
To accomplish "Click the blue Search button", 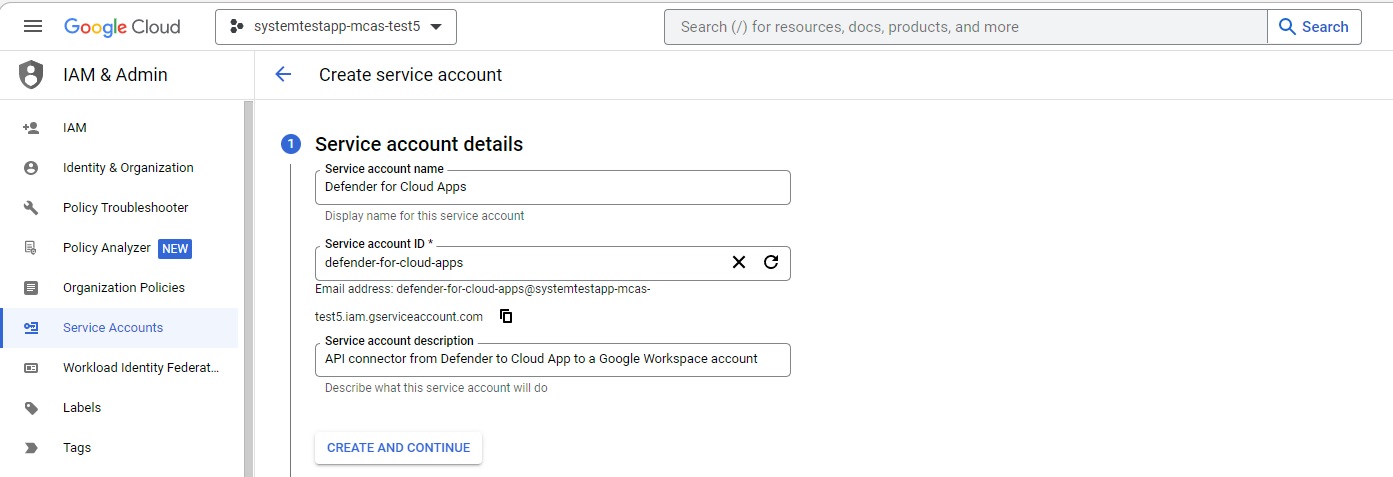I will point(1314,27).
